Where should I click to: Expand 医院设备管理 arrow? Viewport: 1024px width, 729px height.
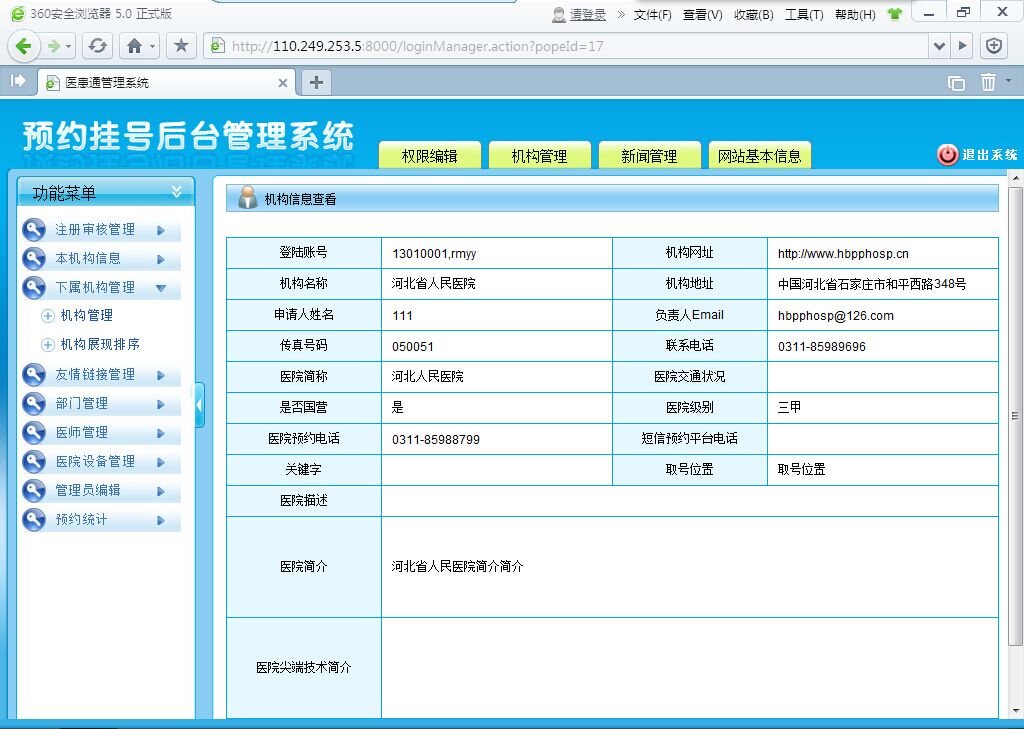coord(161,462)
